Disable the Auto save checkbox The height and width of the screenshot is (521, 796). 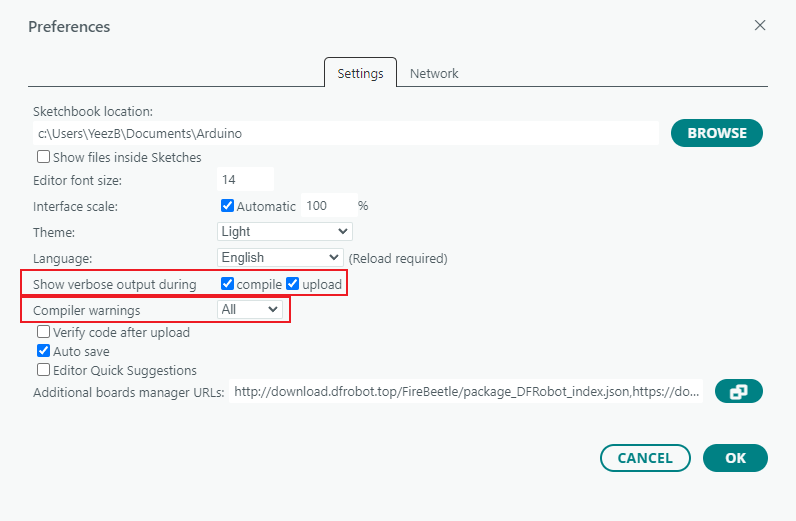[44, 351]
